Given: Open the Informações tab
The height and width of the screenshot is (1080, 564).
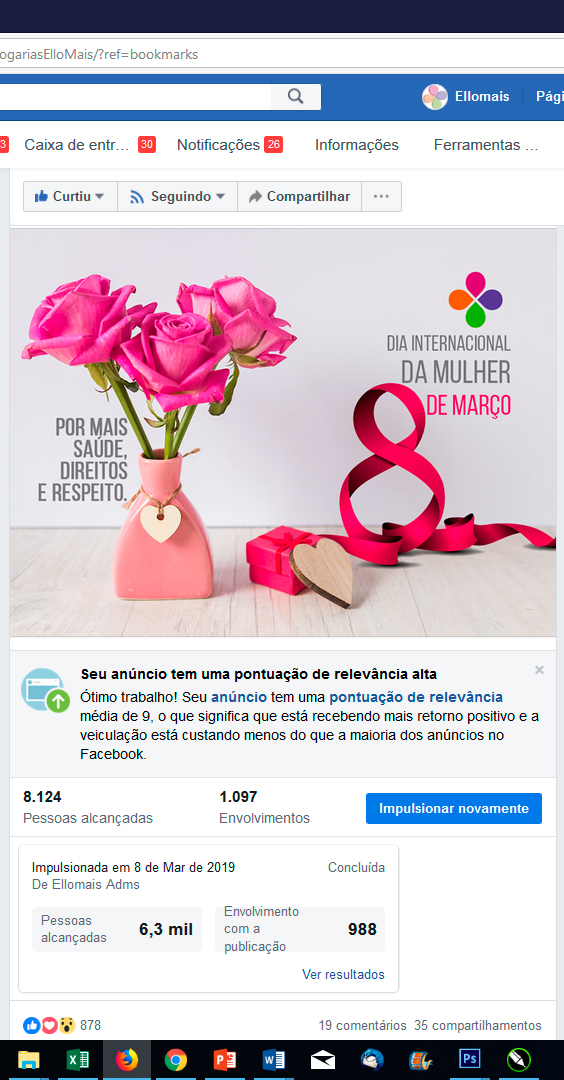Looking at the screenshot, I should coord(357,145).
